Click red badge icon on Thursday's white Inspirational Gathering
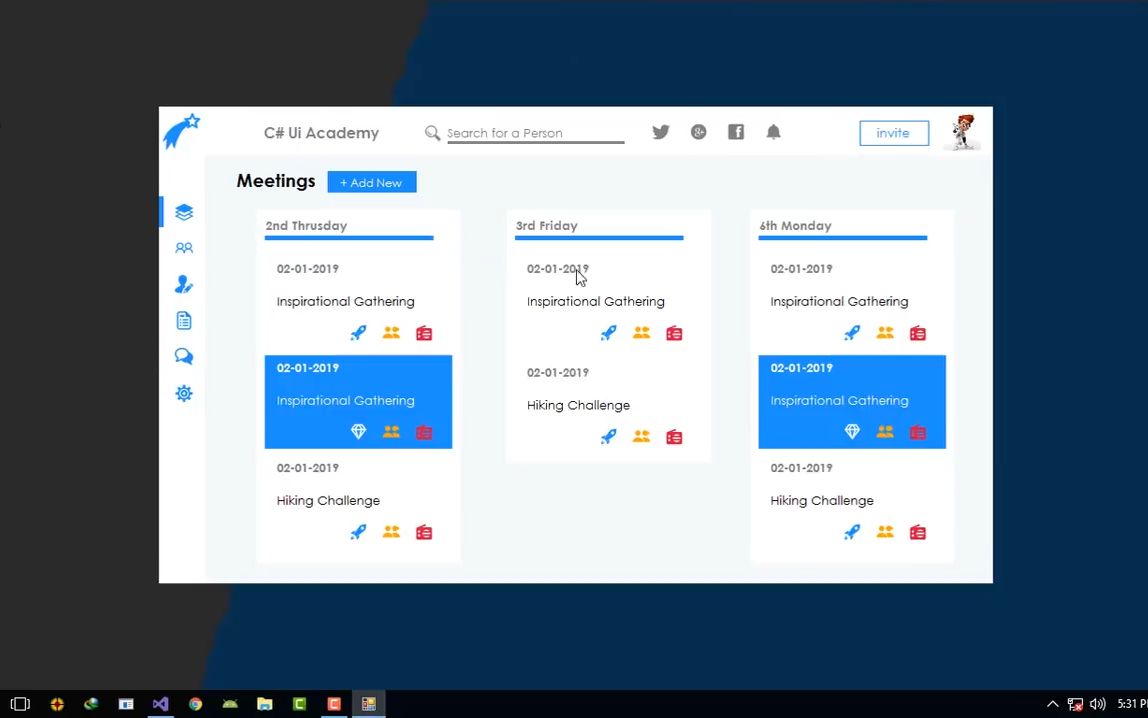 click(x=424, y=333)
